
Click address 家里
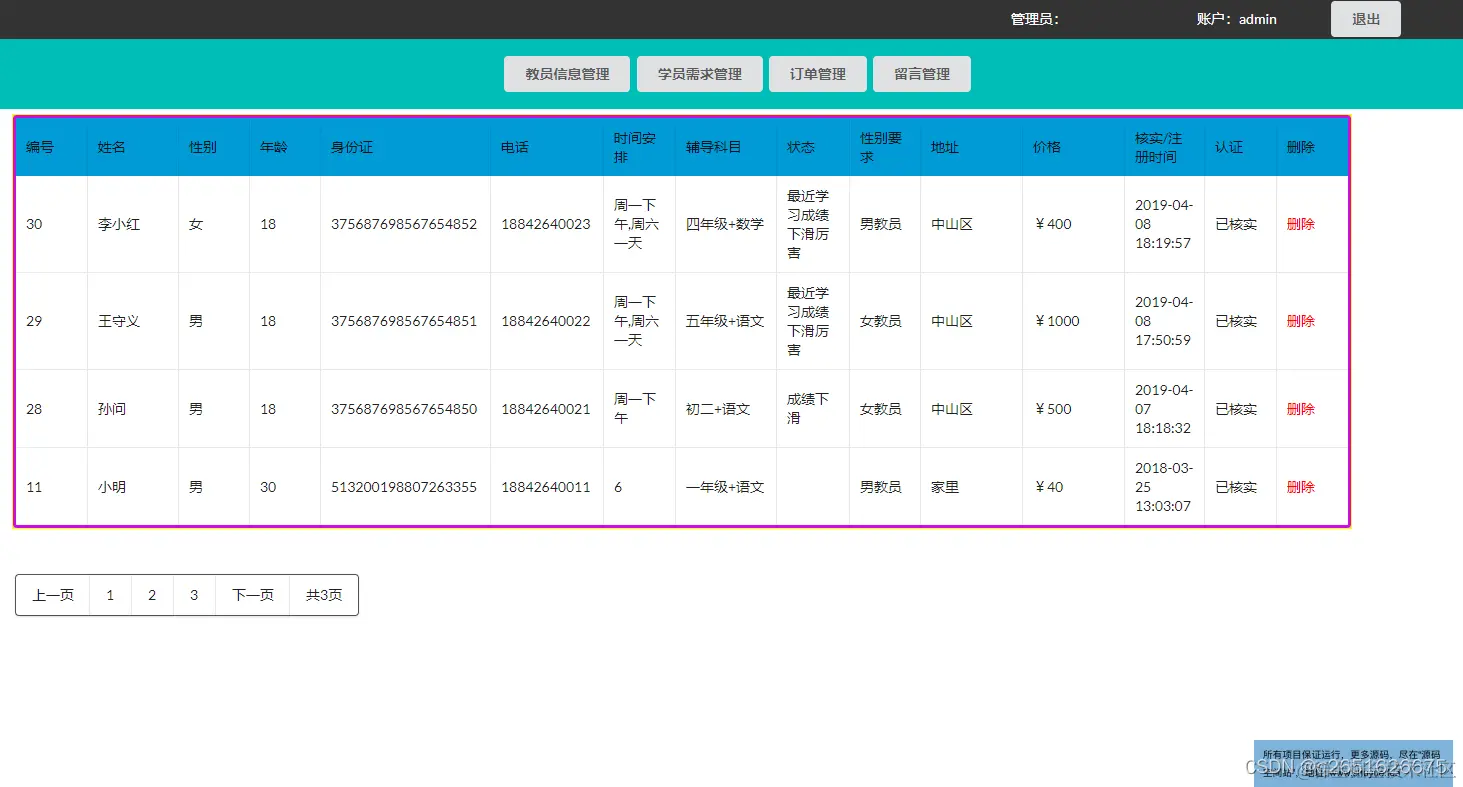click(x=945, y=487)
